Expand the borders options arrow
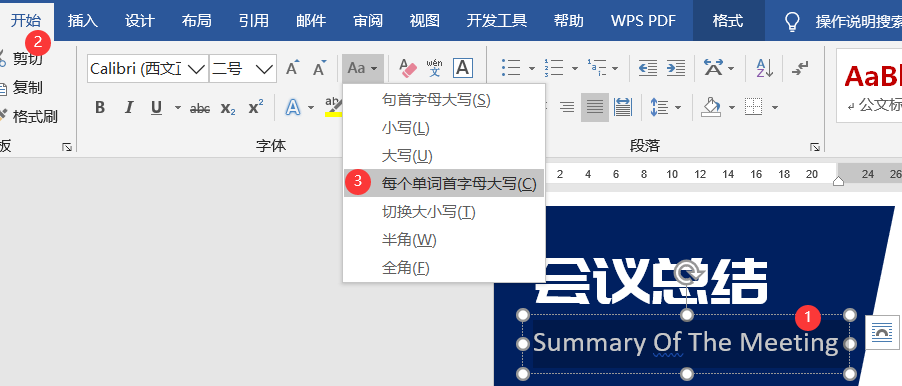 [774, 107]
